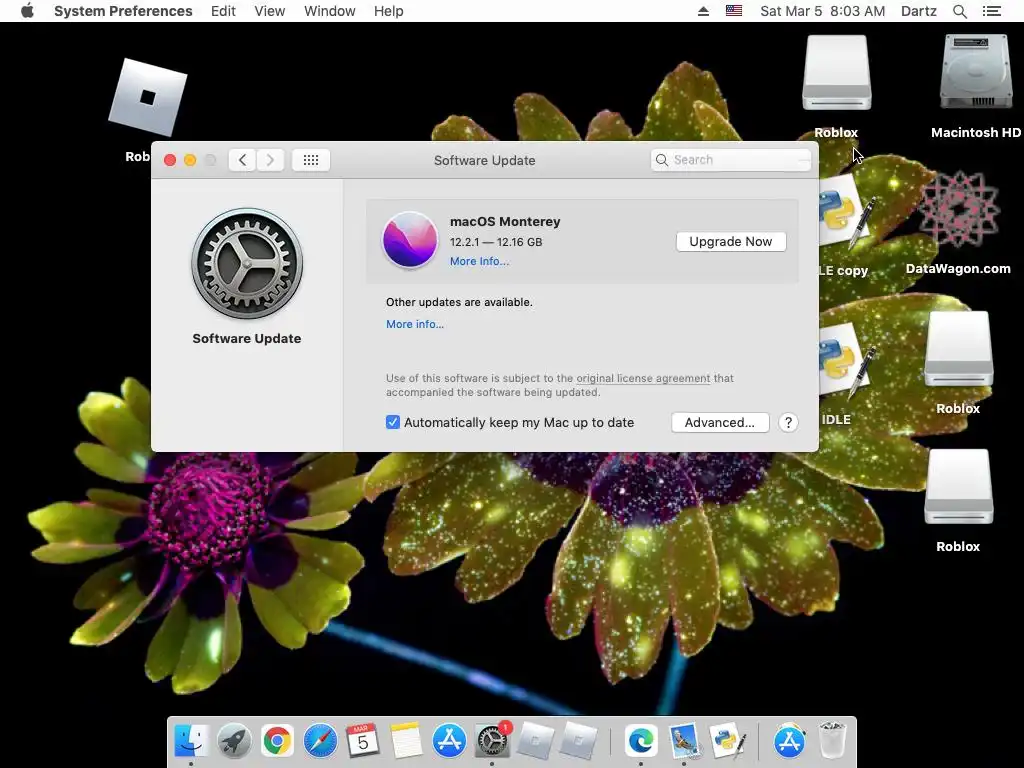The width and height of the screenshot is (1024, 768).
Task: Launch Microsoft Edge from the Dock
Action: coord(641,741)
